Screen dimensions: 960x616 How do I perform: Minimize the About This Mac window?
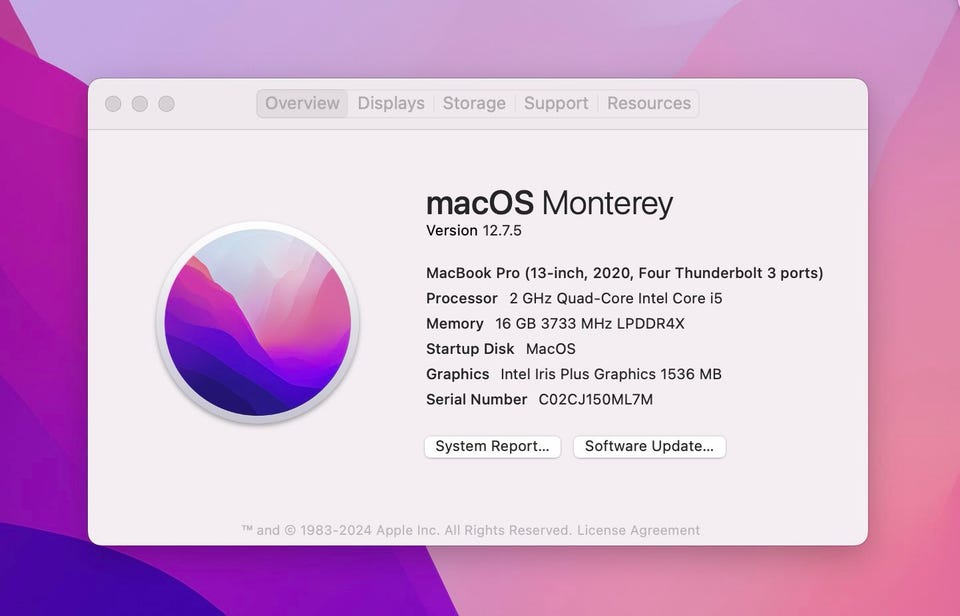coord(140,104)
